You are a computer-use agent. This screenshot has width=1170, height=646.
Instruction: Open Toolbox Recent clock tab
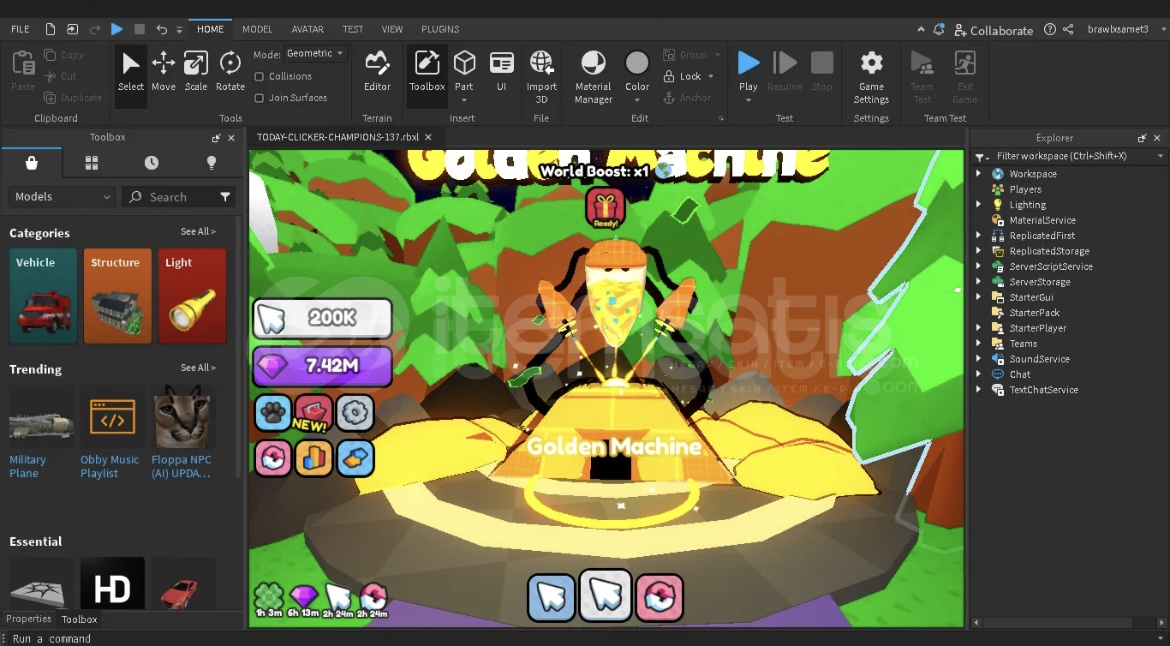151,163
